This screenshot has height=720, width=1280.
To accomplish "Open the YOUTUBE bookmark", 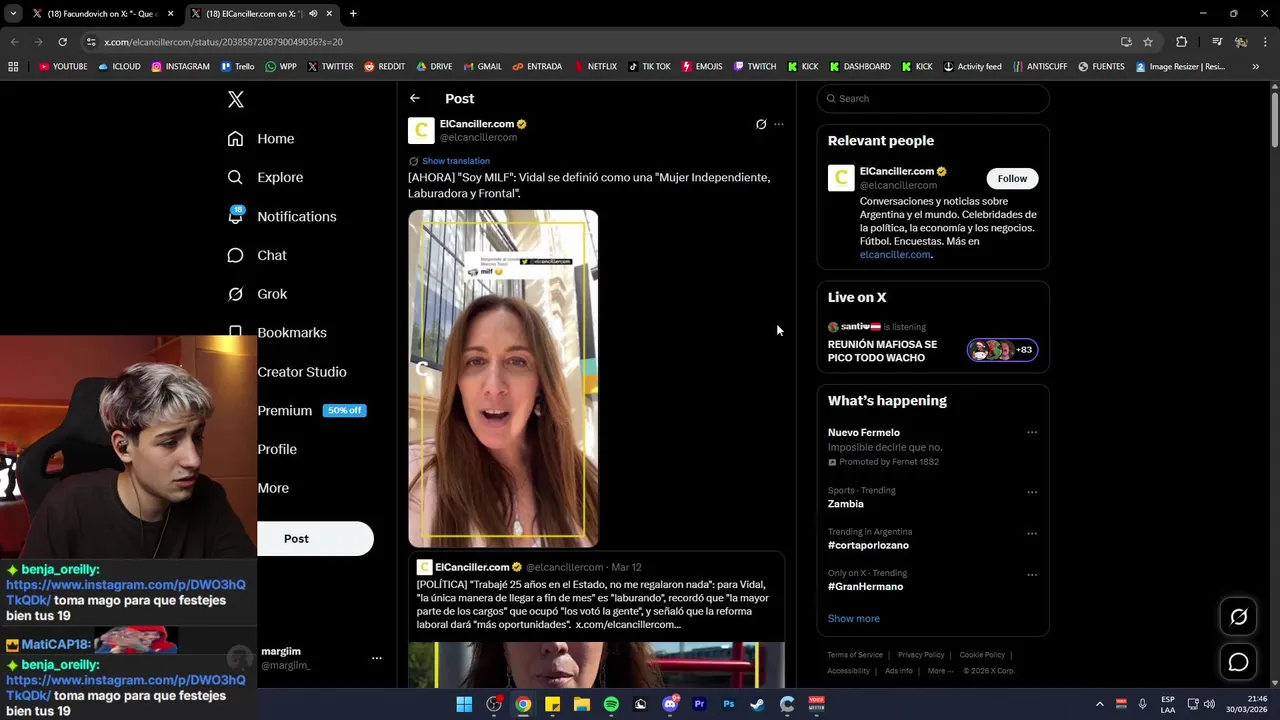I will (x=63, y=67).
